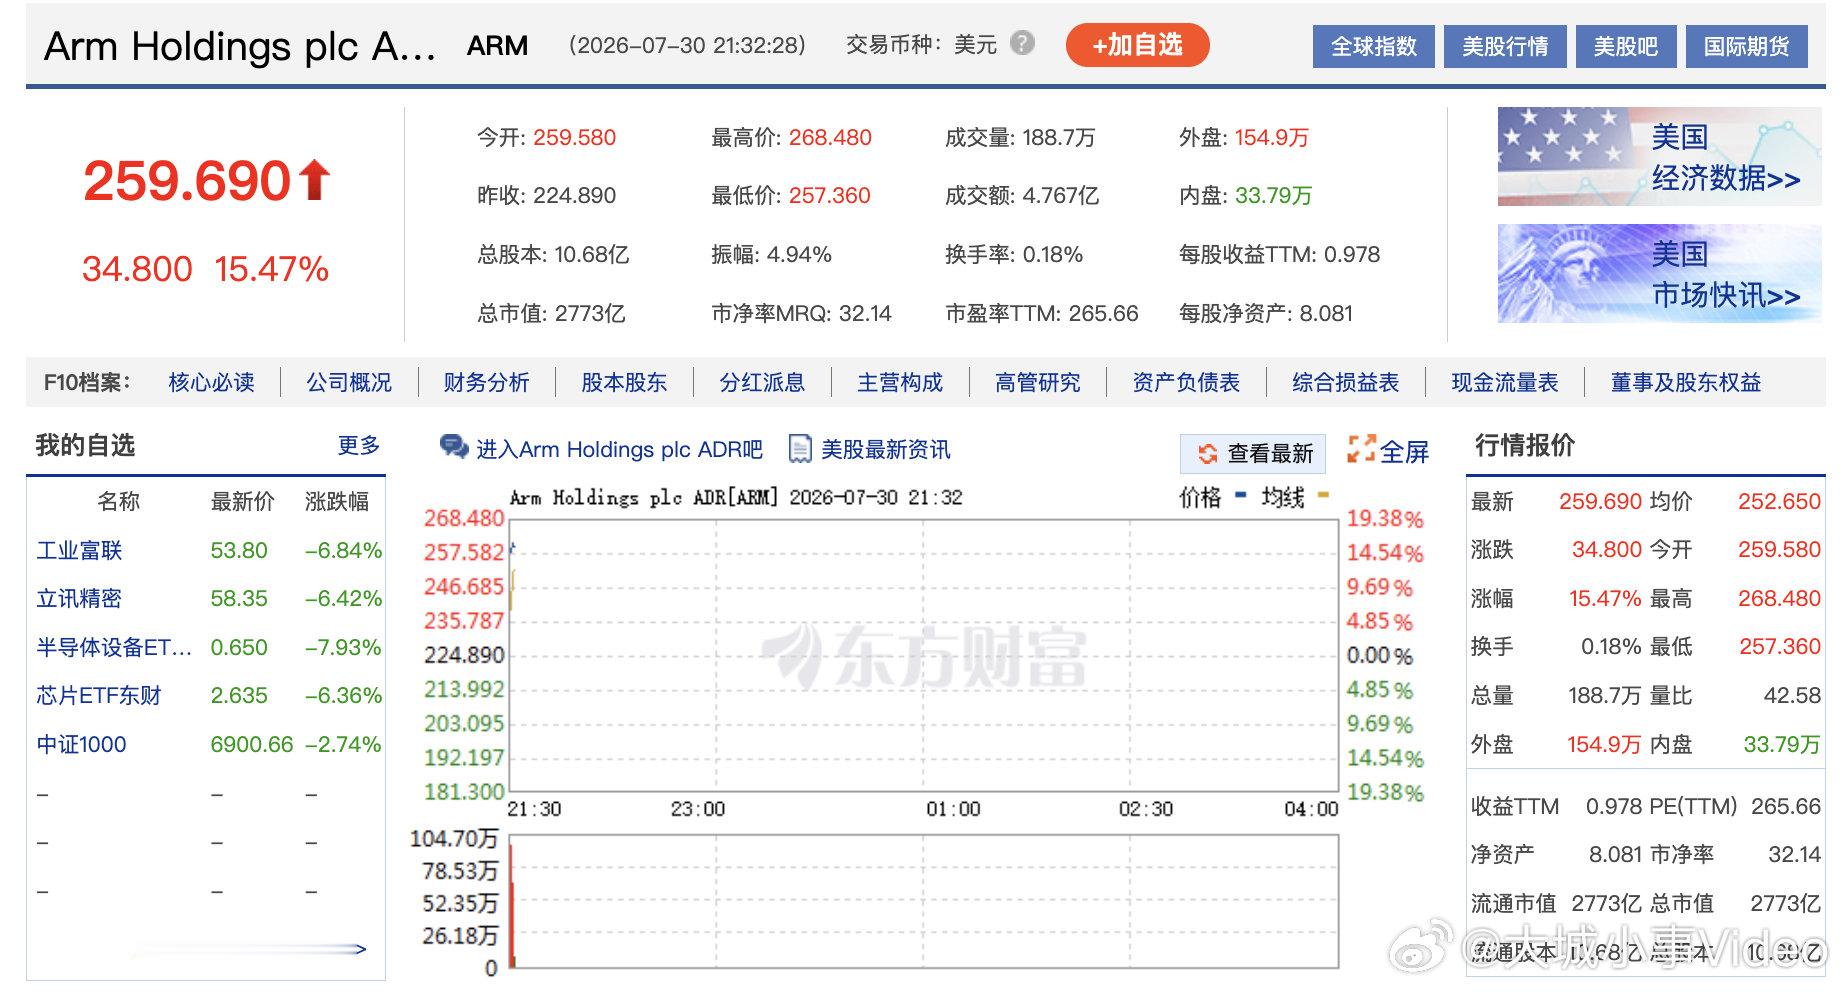Click the fullscreen expand icon
This screenshot has height=992, width=1844.
1361,449
